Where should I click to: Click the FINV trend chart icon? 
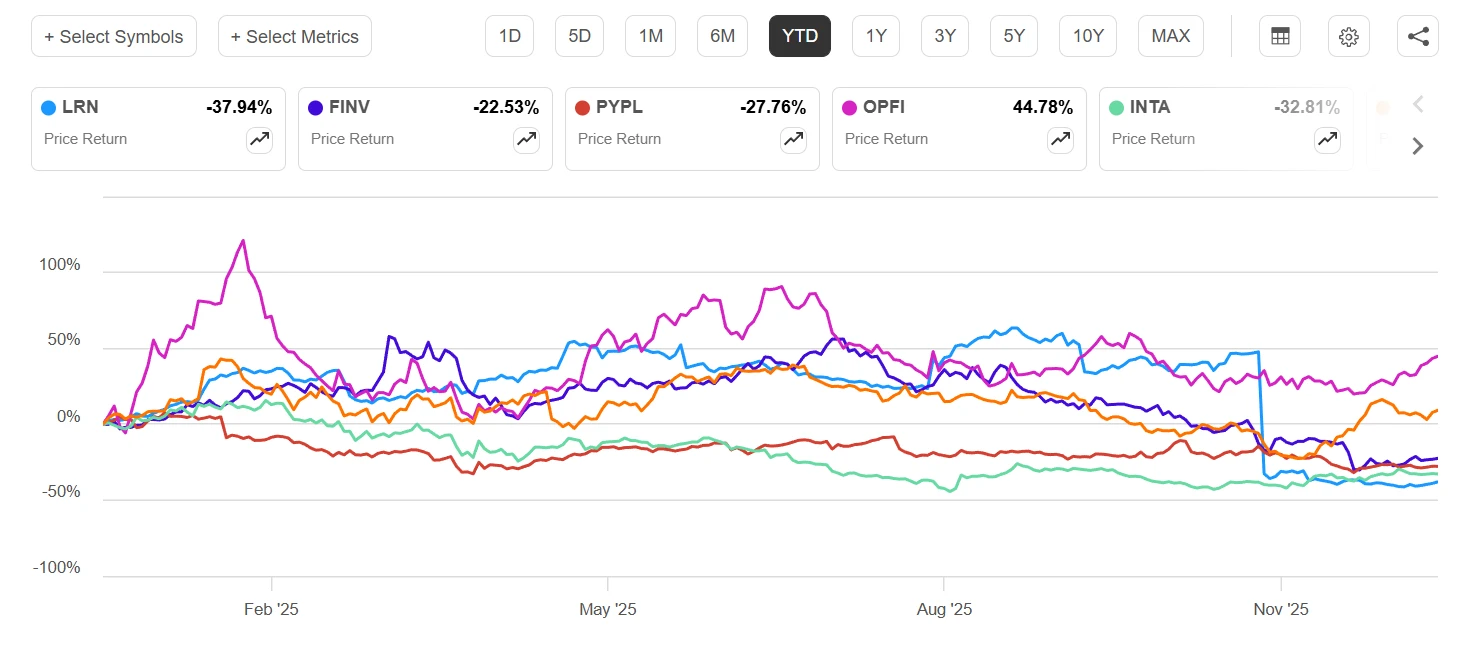pyautogui.click(x=527, y=140)
